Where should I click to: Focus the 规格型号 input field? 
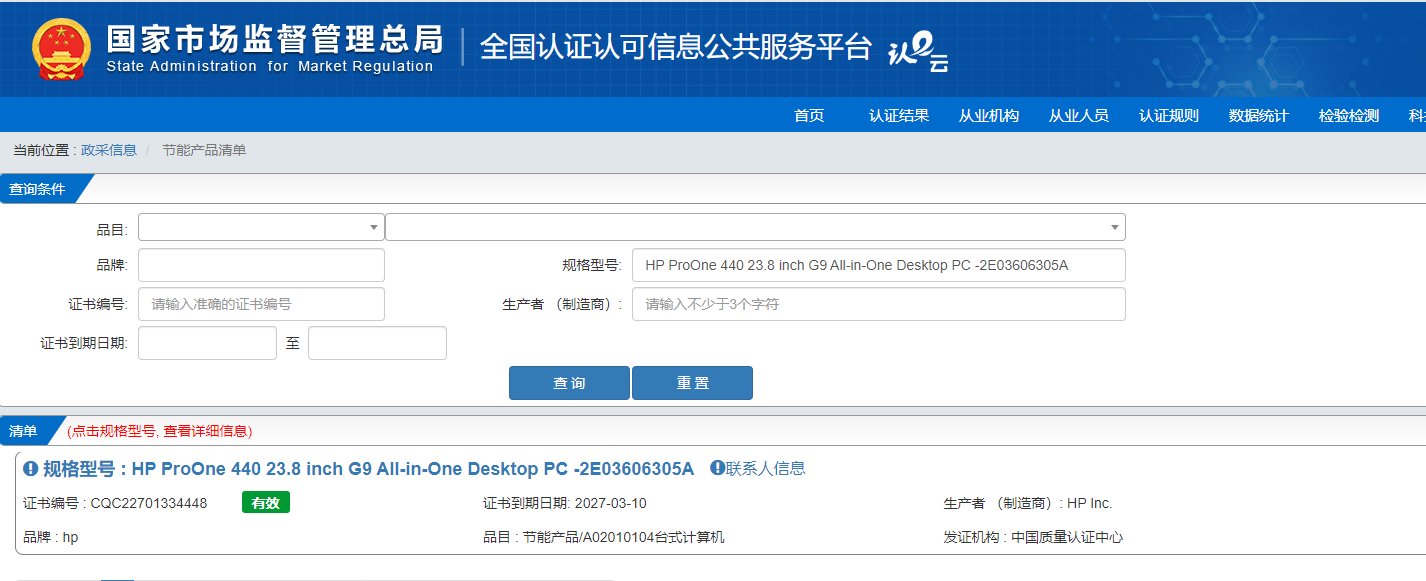(879, 265)
